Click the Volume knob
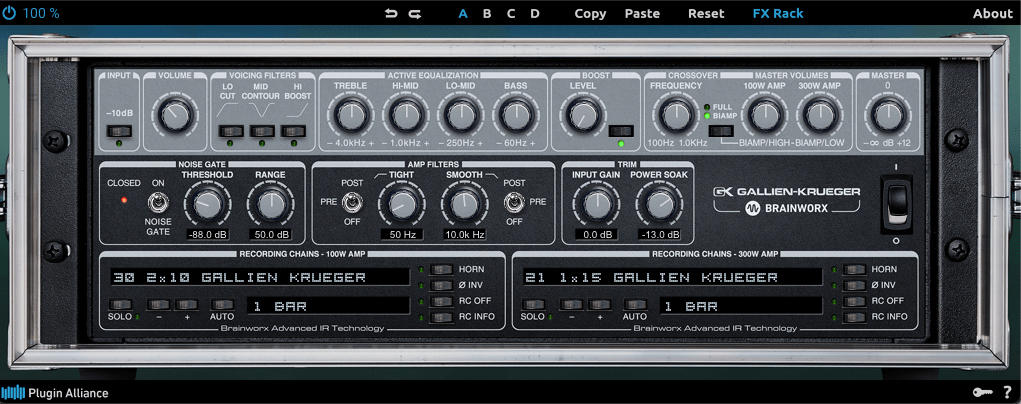 pyautogui.click(x=175, y=113)
